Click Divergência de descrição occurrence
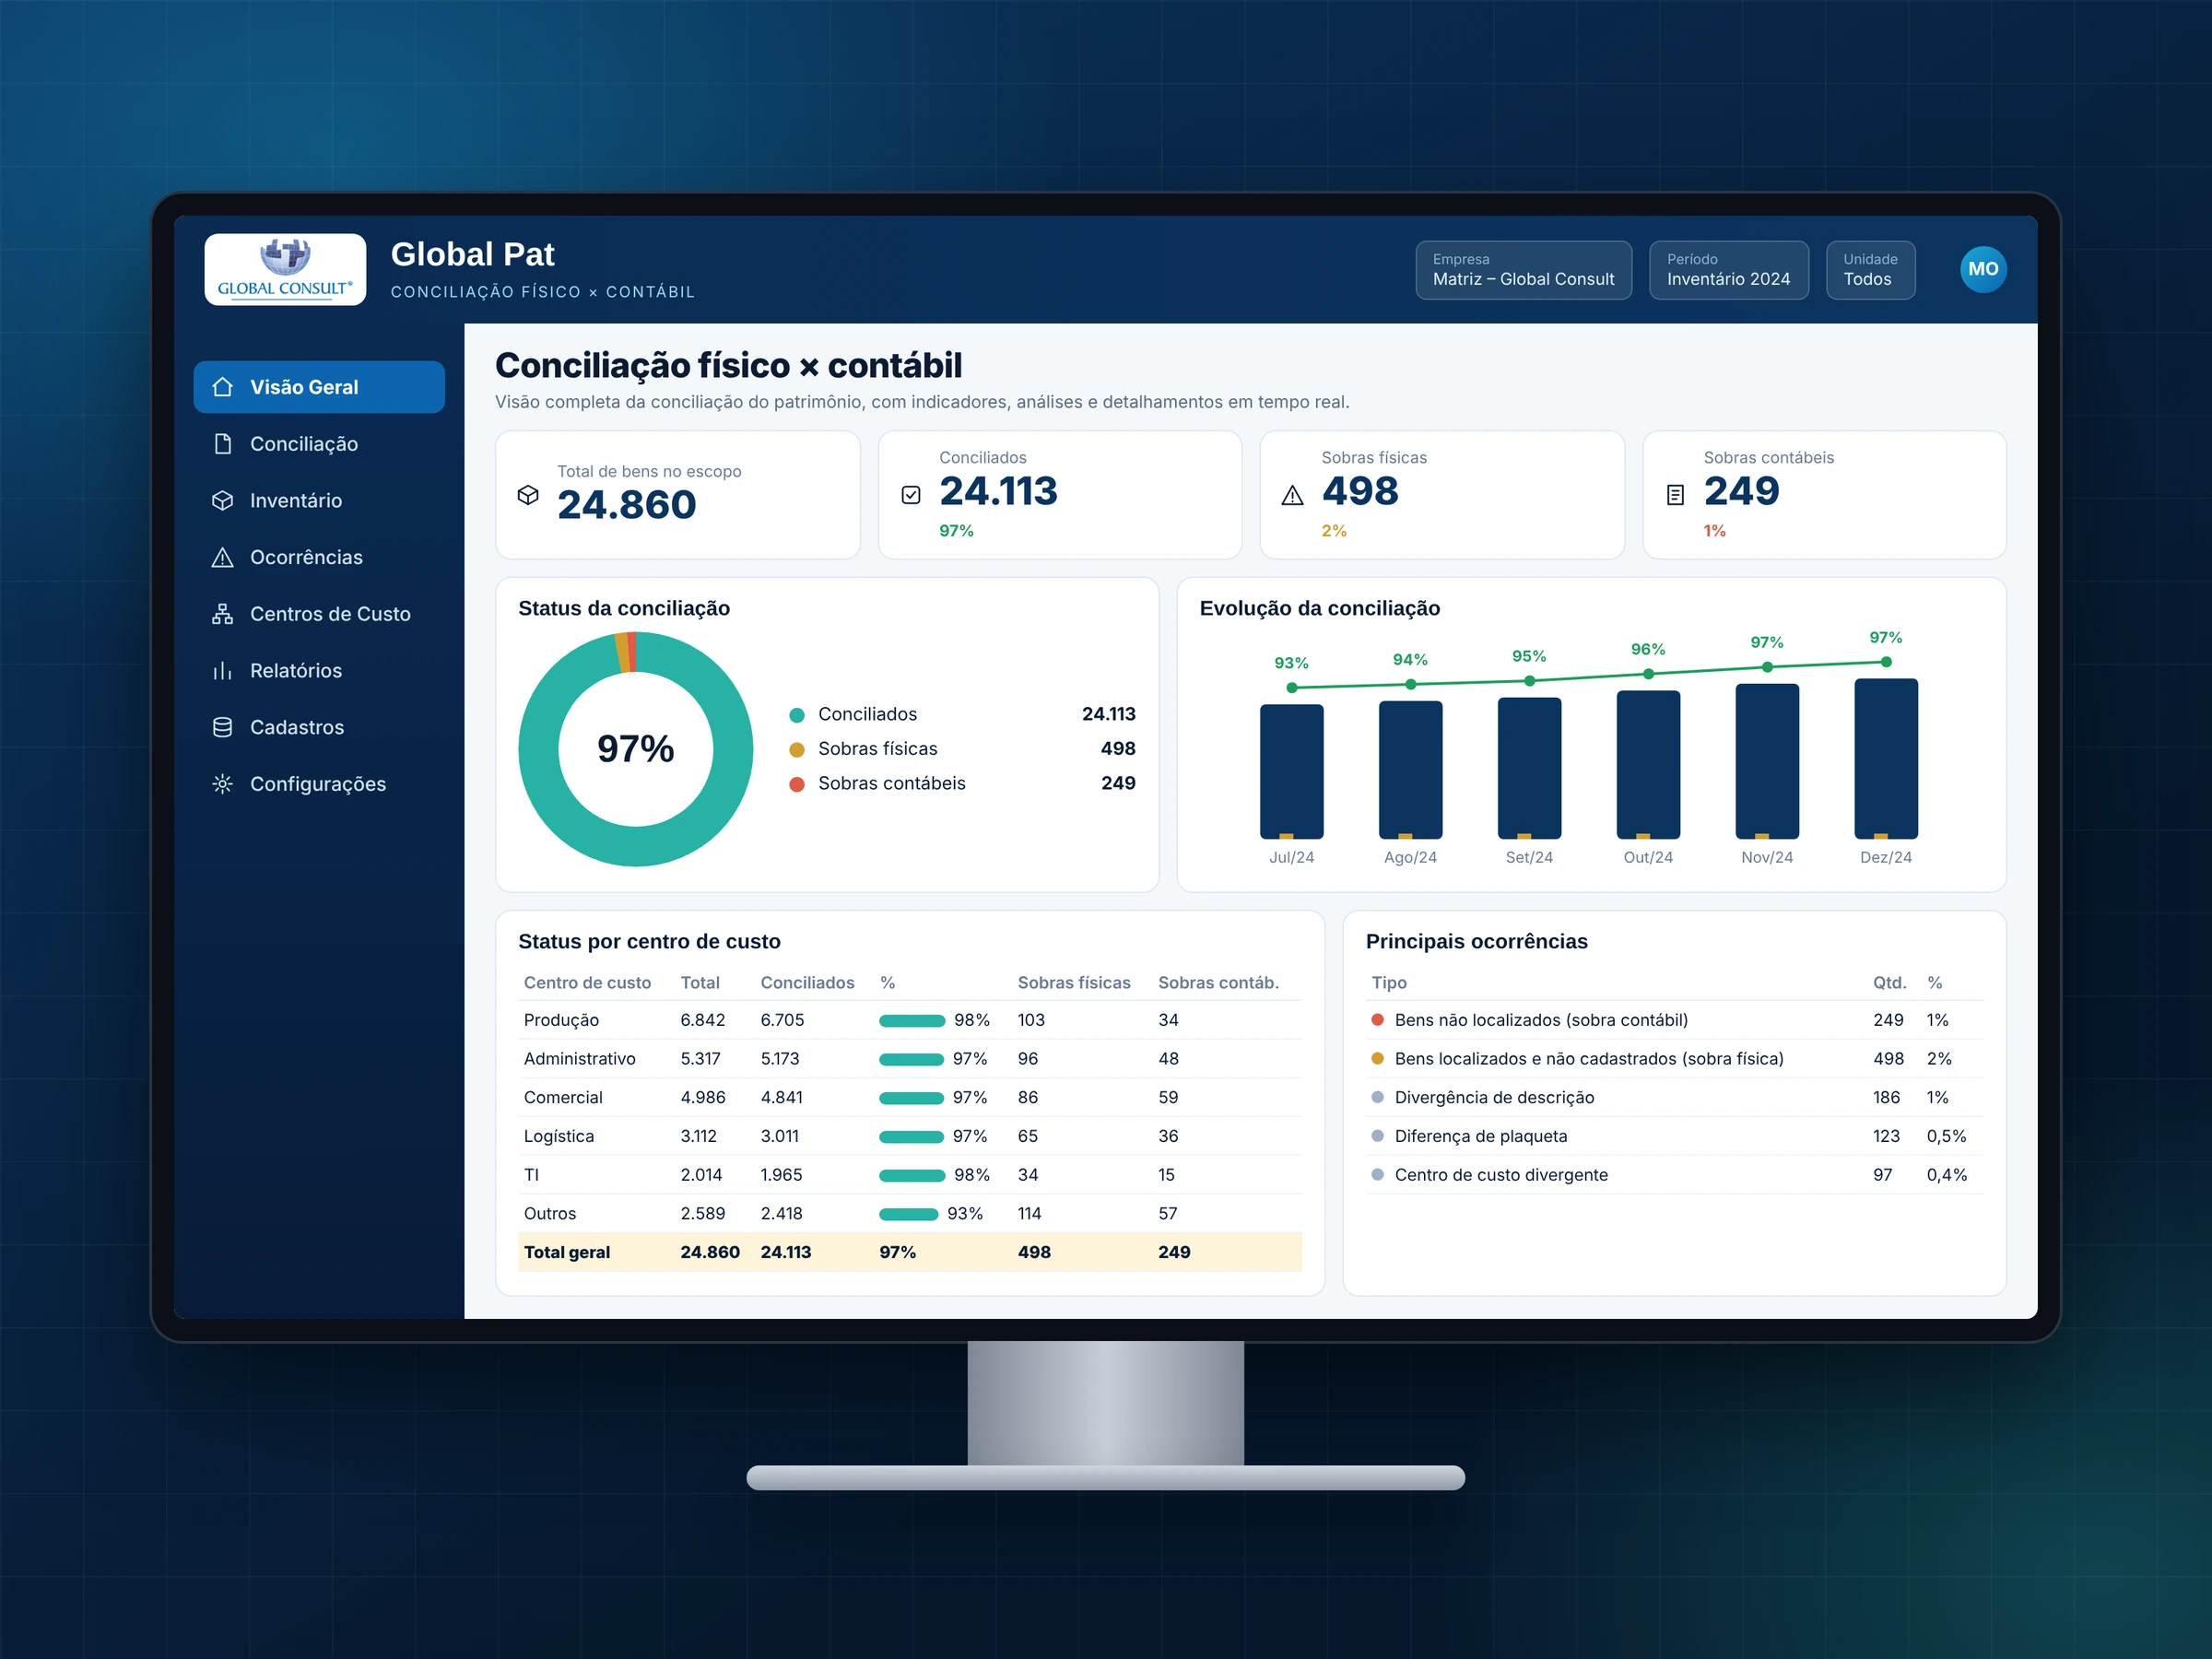This screenshot has width=2212, height=1659. [x=1675, y=1097]
